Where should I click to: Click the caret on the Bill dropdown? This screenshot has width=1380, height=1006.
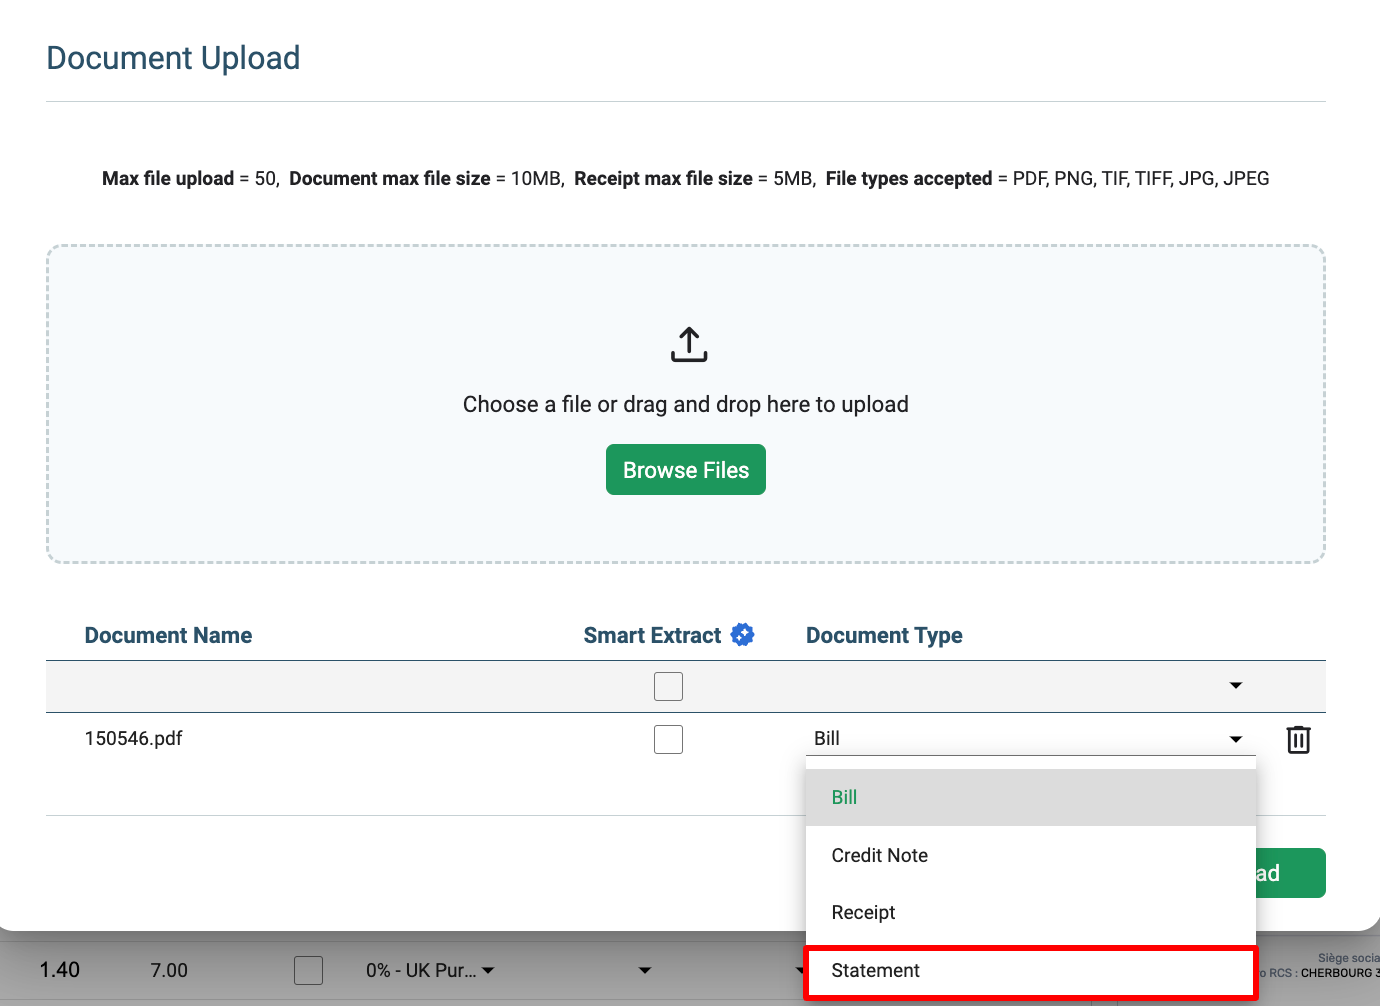click(x=1235, y=738)
